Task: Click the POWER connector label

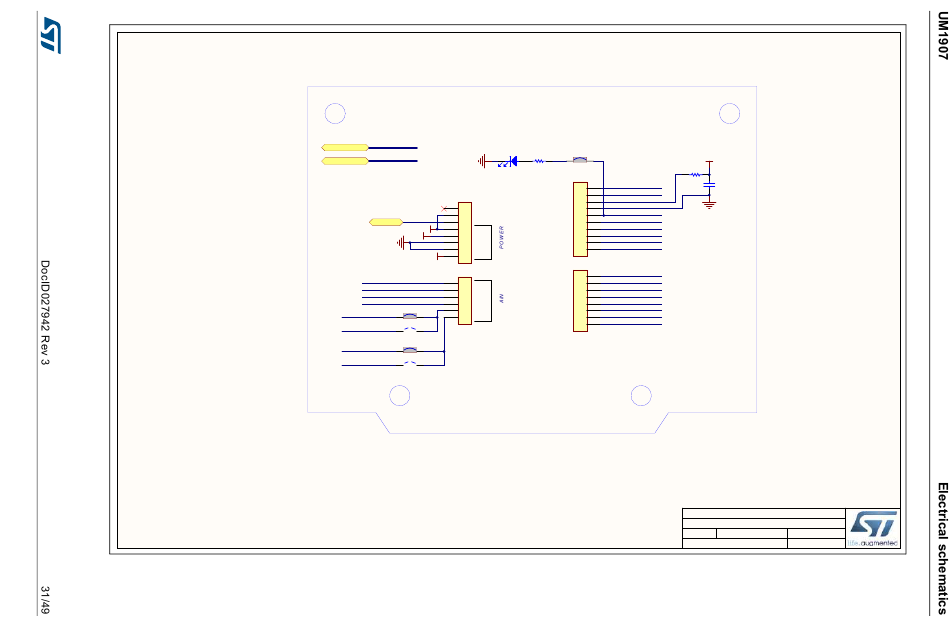Action: pos(502,237)
